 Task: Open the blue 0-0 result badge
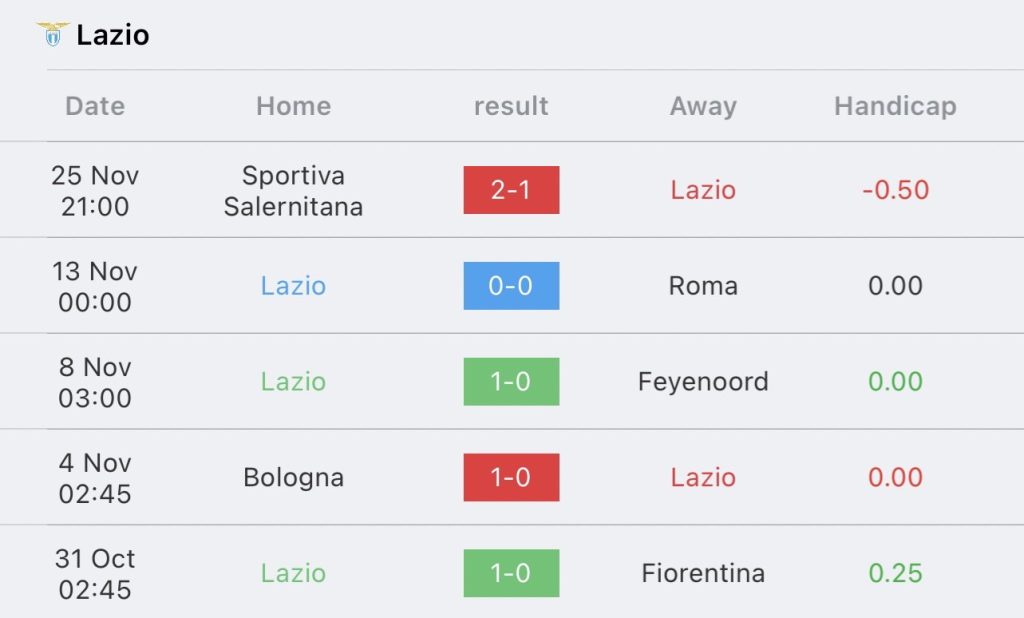pyautogui.click(x=511, y=285)
